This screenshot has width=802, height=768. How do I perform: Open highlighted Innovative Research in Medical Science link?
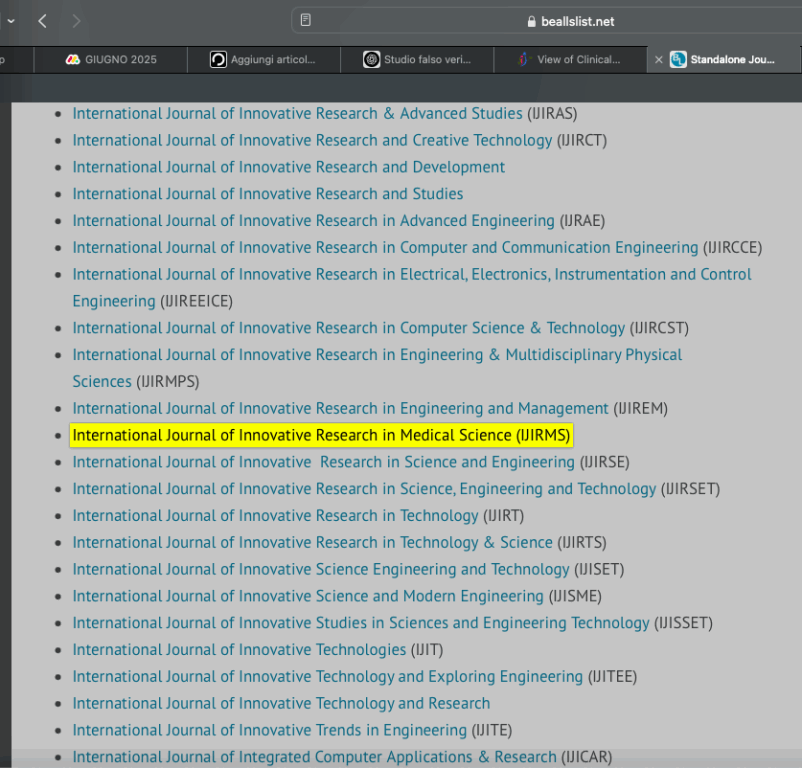(321, 435)
